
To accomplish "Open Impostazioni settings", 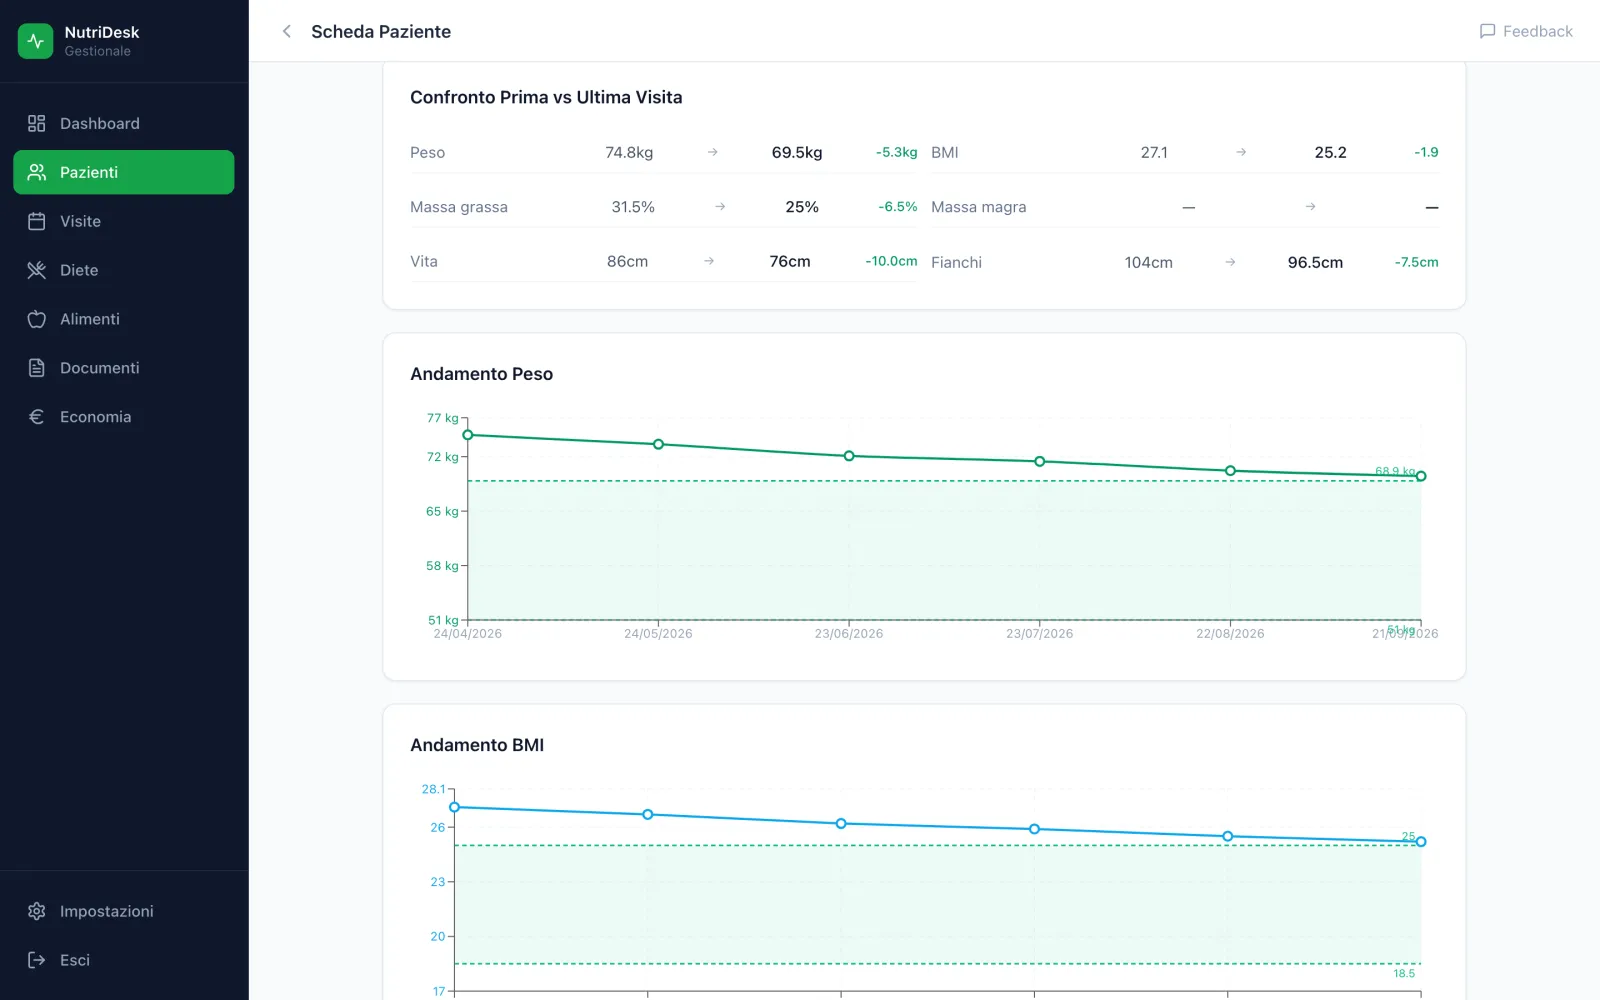I will pos(124,911).
